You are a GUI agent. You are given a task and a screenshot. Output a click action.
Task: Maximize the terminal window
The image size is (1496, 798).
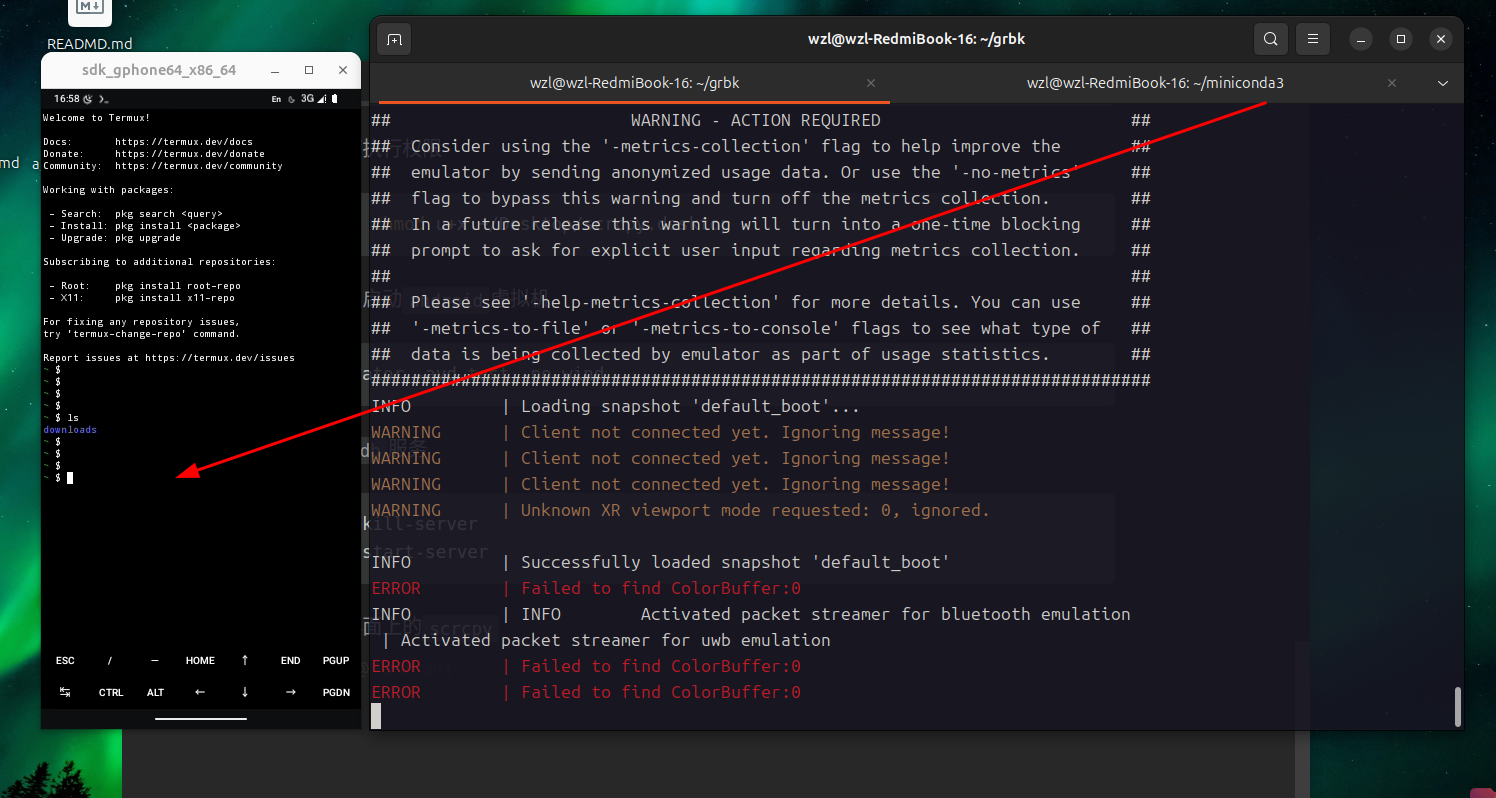[1401, 40]
